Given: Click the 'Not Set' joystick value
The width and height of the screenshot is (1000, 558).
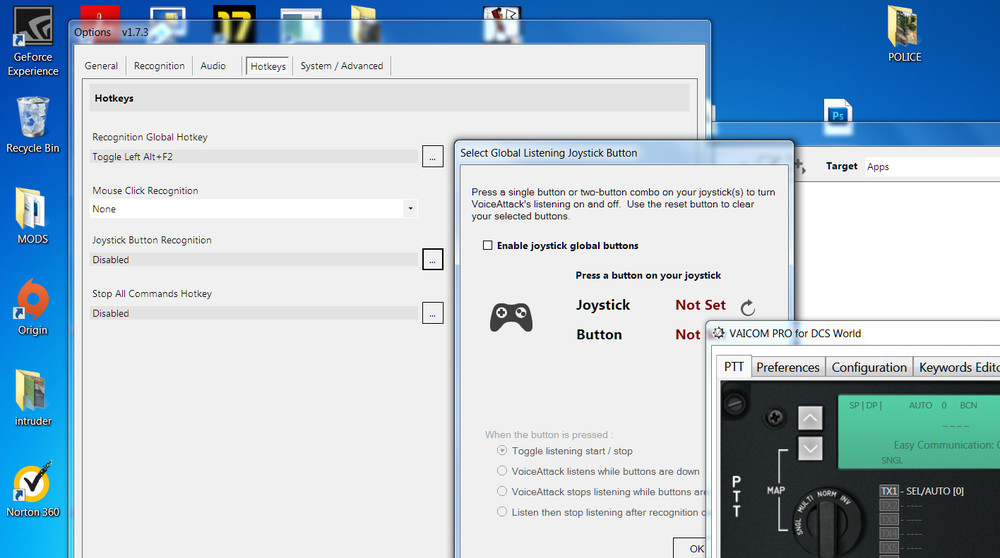Looking at the screenshot, I should [700, 305].
